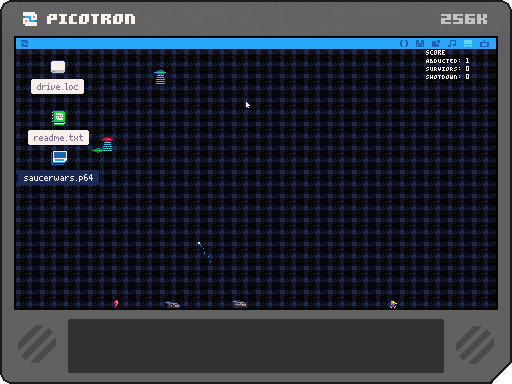This screenshot has height=384, width=512.
Task: Open the music note sound editor
Action: pos(452,44)
